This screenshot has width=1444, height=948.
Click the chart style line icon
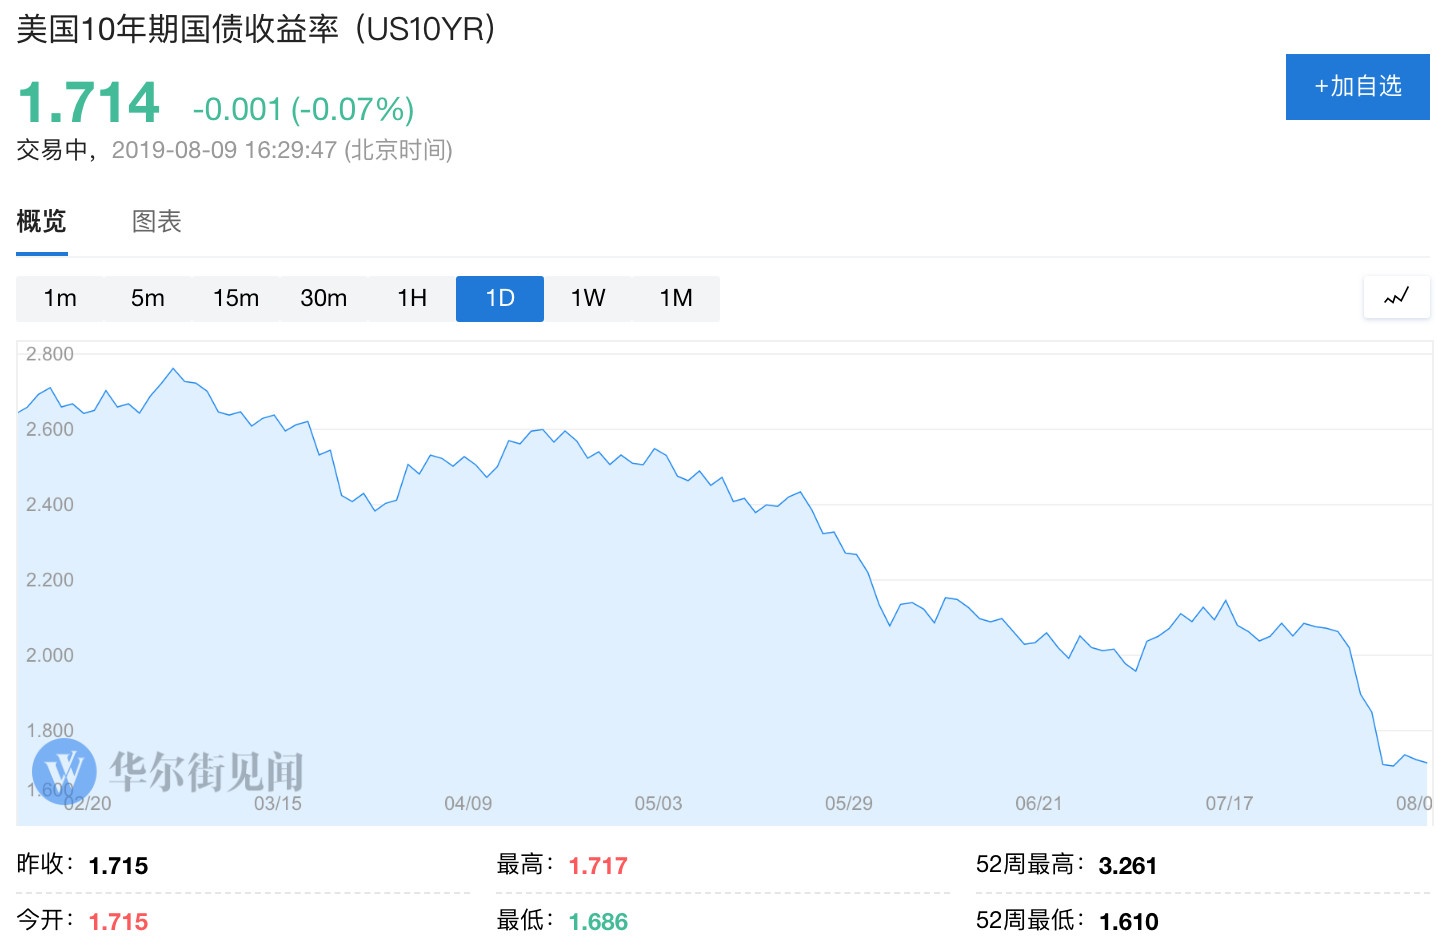(1396, 297)
